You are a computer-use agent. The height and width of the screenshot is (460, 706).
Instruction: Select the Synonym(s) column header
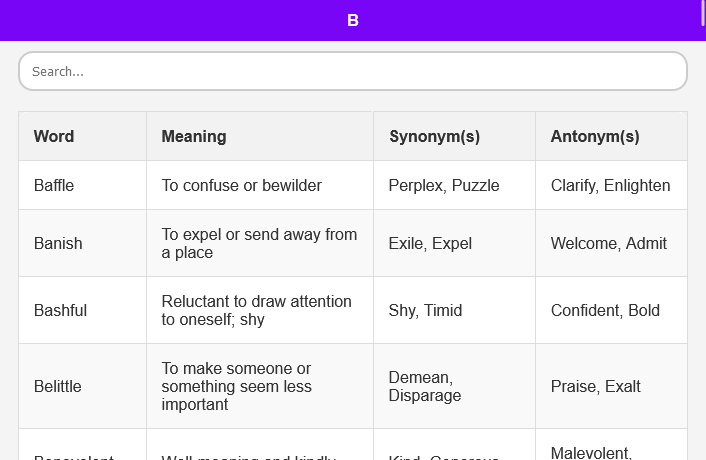coord(435,136)
